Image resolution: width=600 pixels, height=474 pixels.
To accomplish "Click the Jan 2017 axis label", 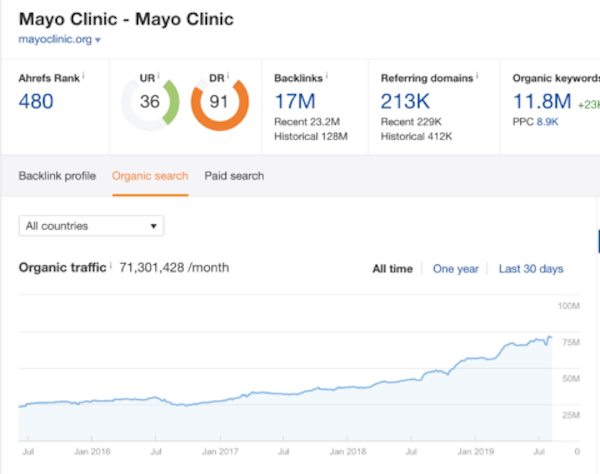I will pos(220,452).
